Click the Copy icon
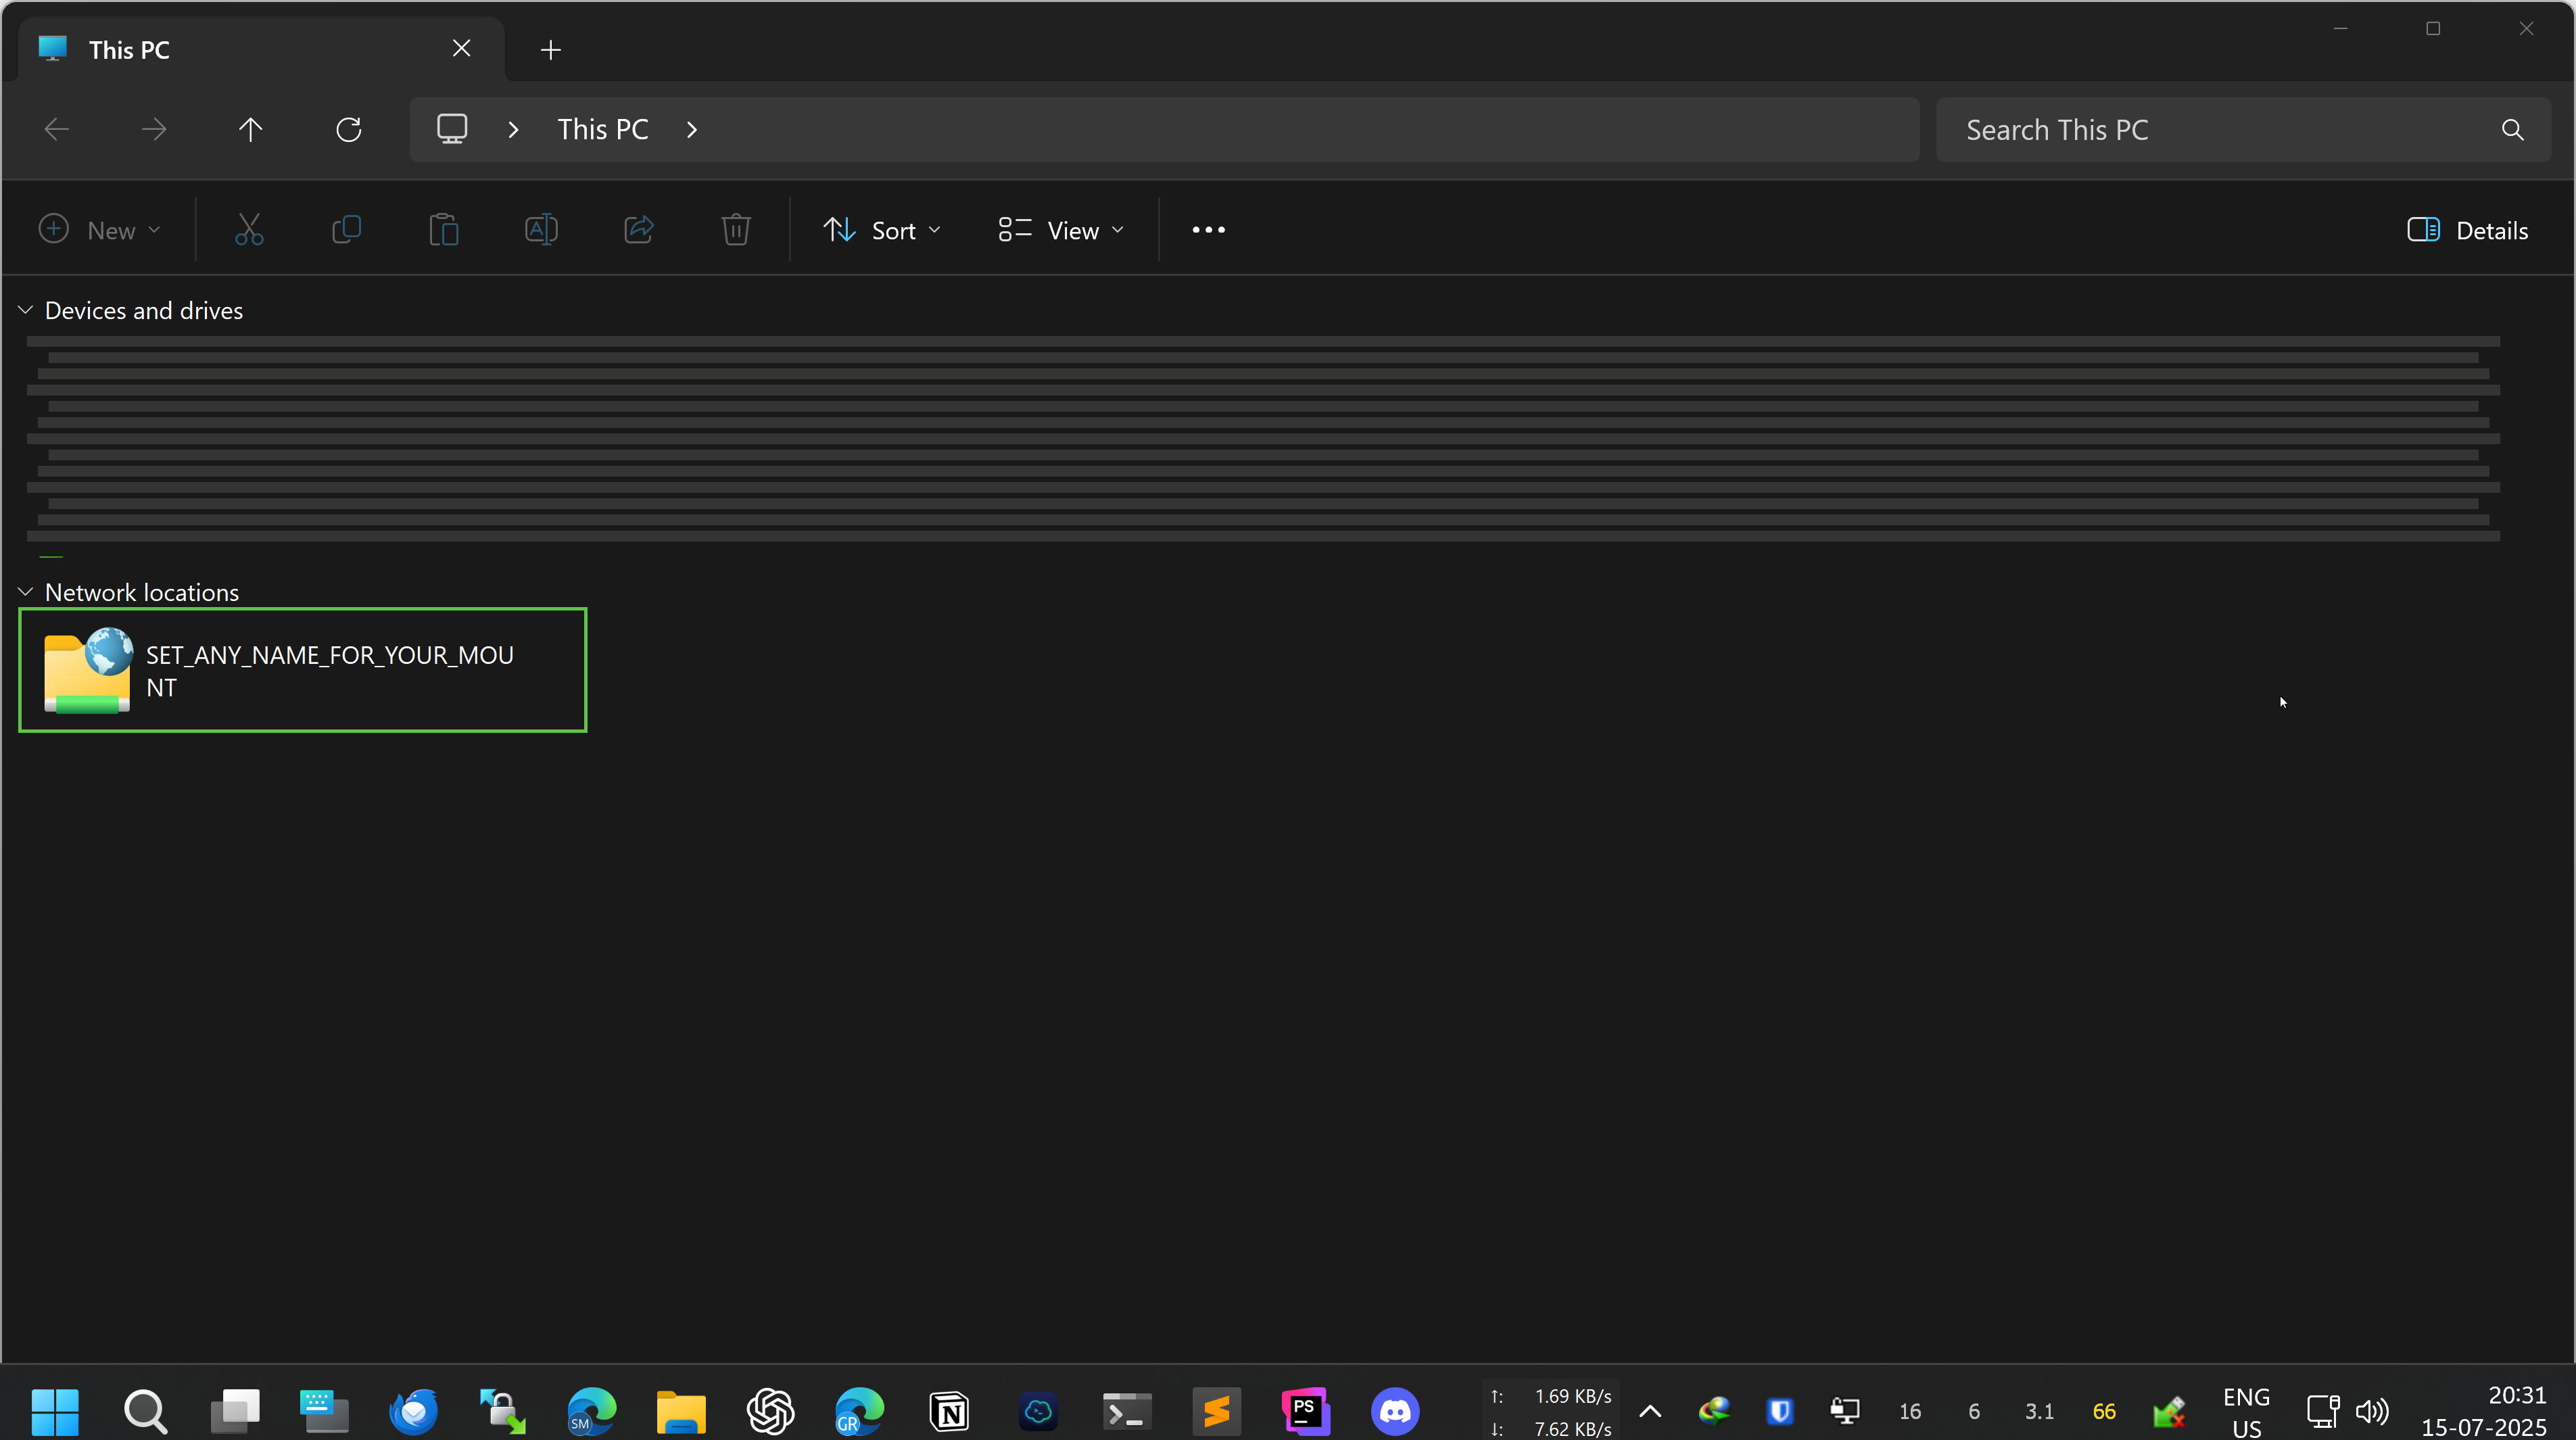 [x=346, y=230]
